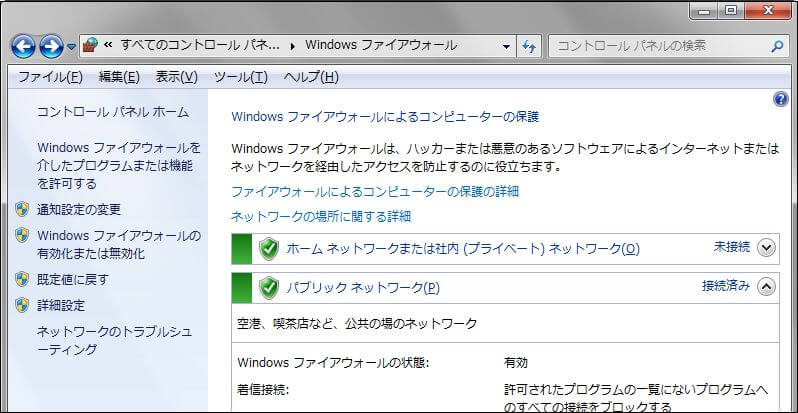
Task: Click the パブリック ネットワーク(P) heading
Action: (363, 288)
